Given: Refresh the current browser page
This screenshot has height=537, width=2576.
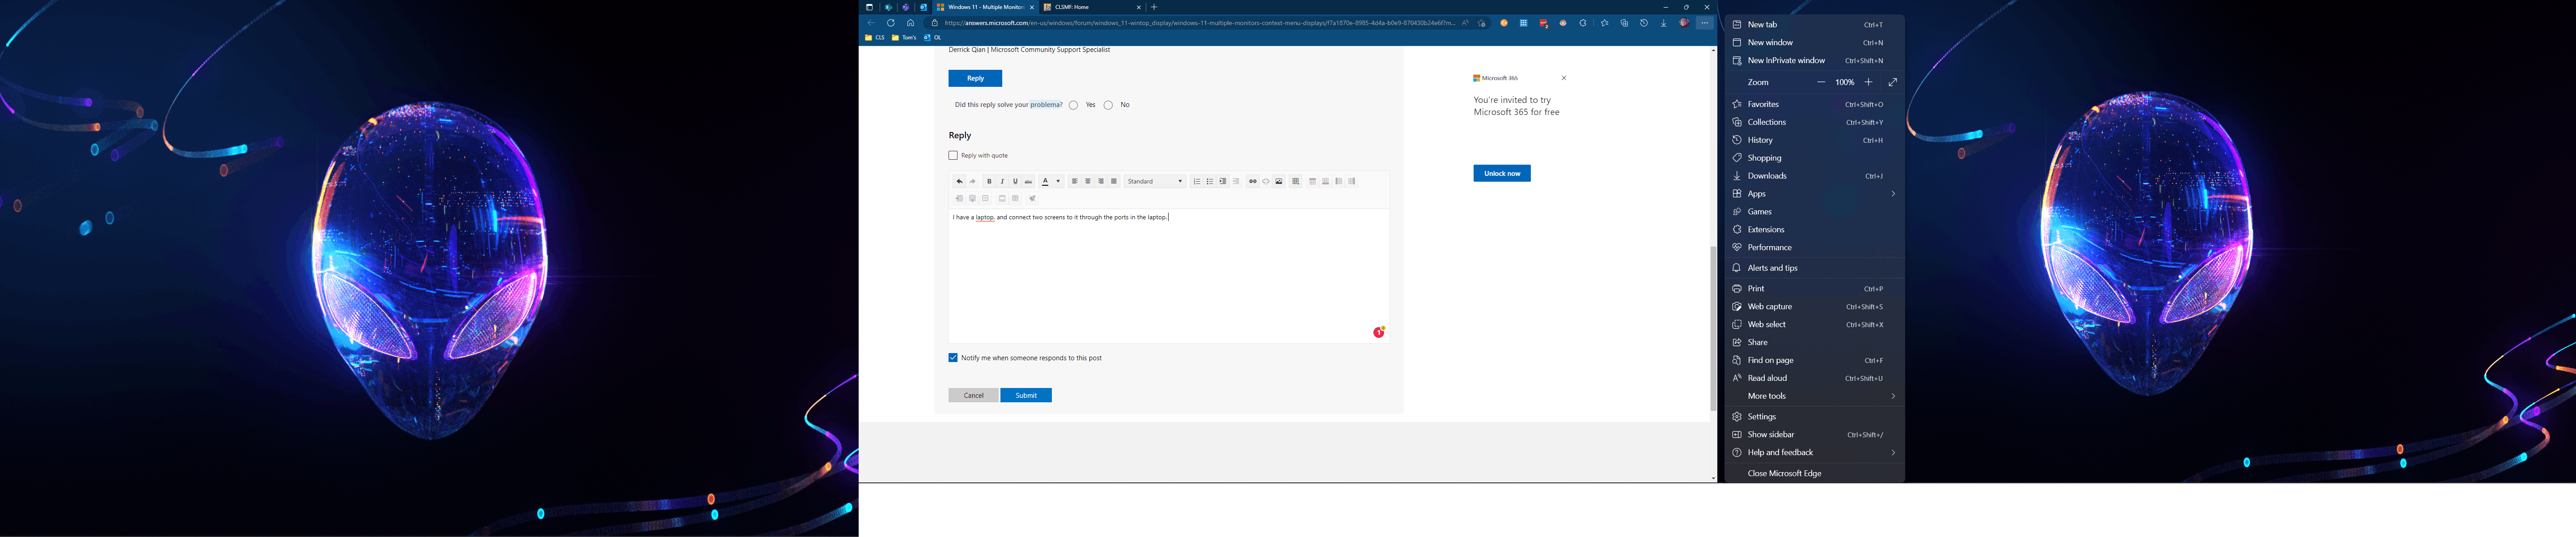Looking at the screenshot, I should 891,23.
